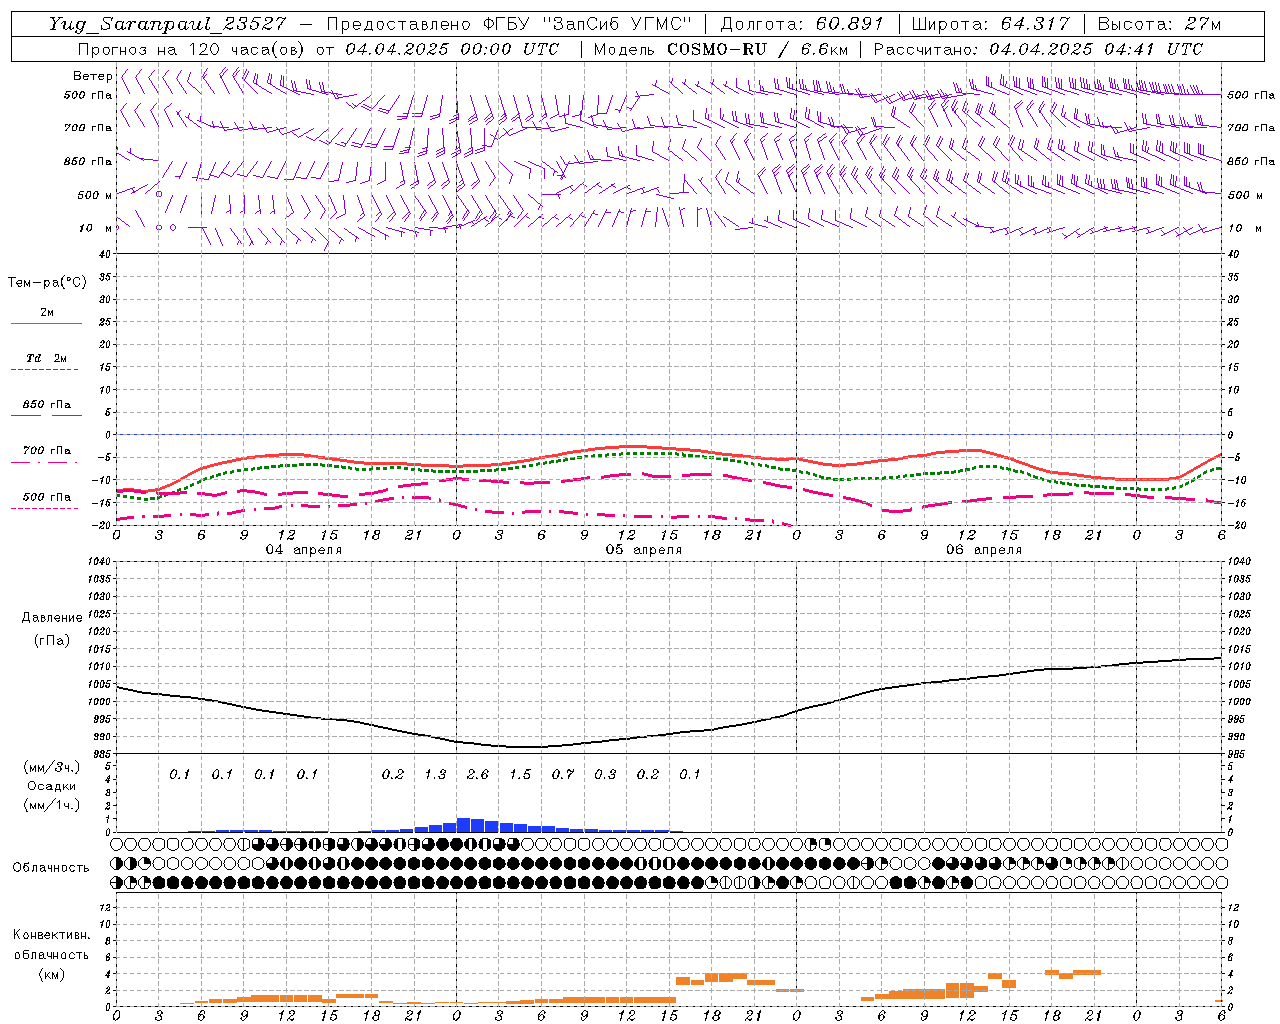Viewport: 1280px width, 1024px height.
Task: Click the station title "Yug_Saranpaul_23527"
Action: (166, 24)
